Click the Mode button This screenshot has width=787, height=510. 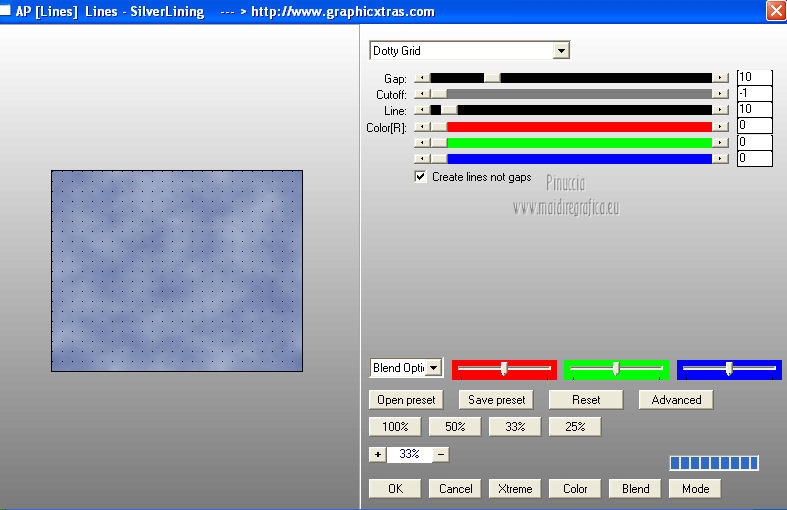click(695, 489)
